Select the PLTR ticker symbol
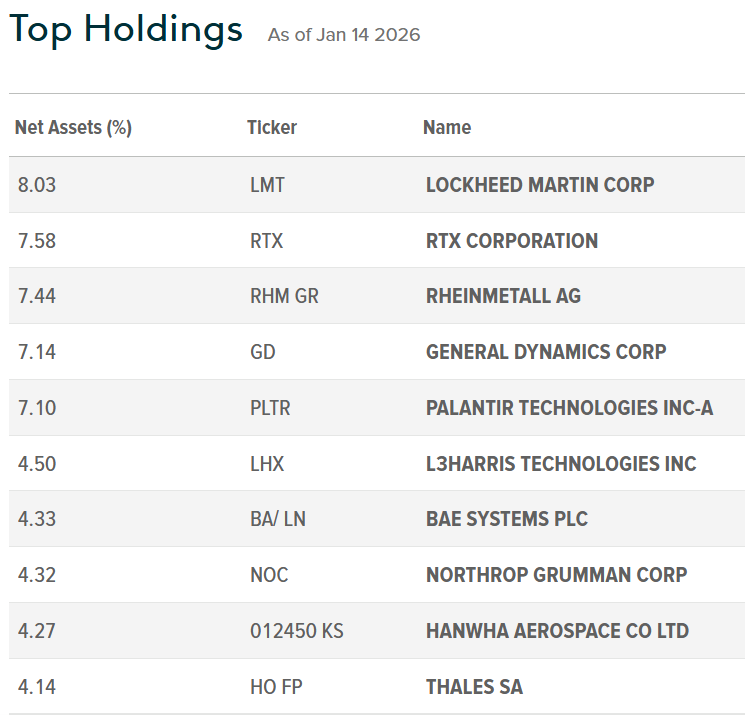 pyautogui.click(x=270, y=408)
